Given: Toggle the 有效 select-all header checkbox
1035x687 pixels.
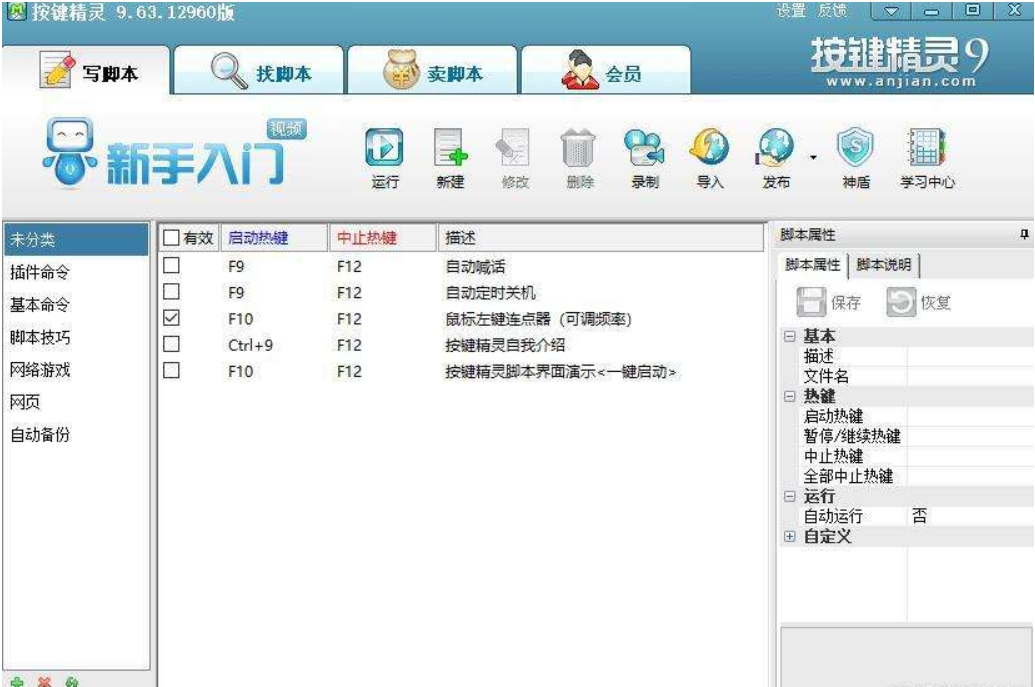Looking at the screenshot, I should point(171,238).
